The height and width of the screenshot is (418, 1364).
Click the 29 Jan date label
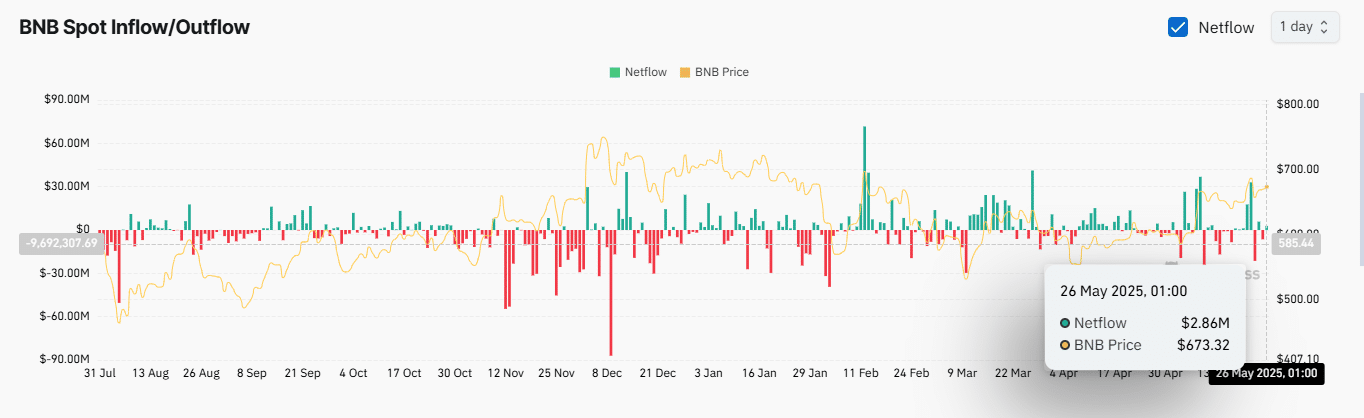(x=810, y=373)
